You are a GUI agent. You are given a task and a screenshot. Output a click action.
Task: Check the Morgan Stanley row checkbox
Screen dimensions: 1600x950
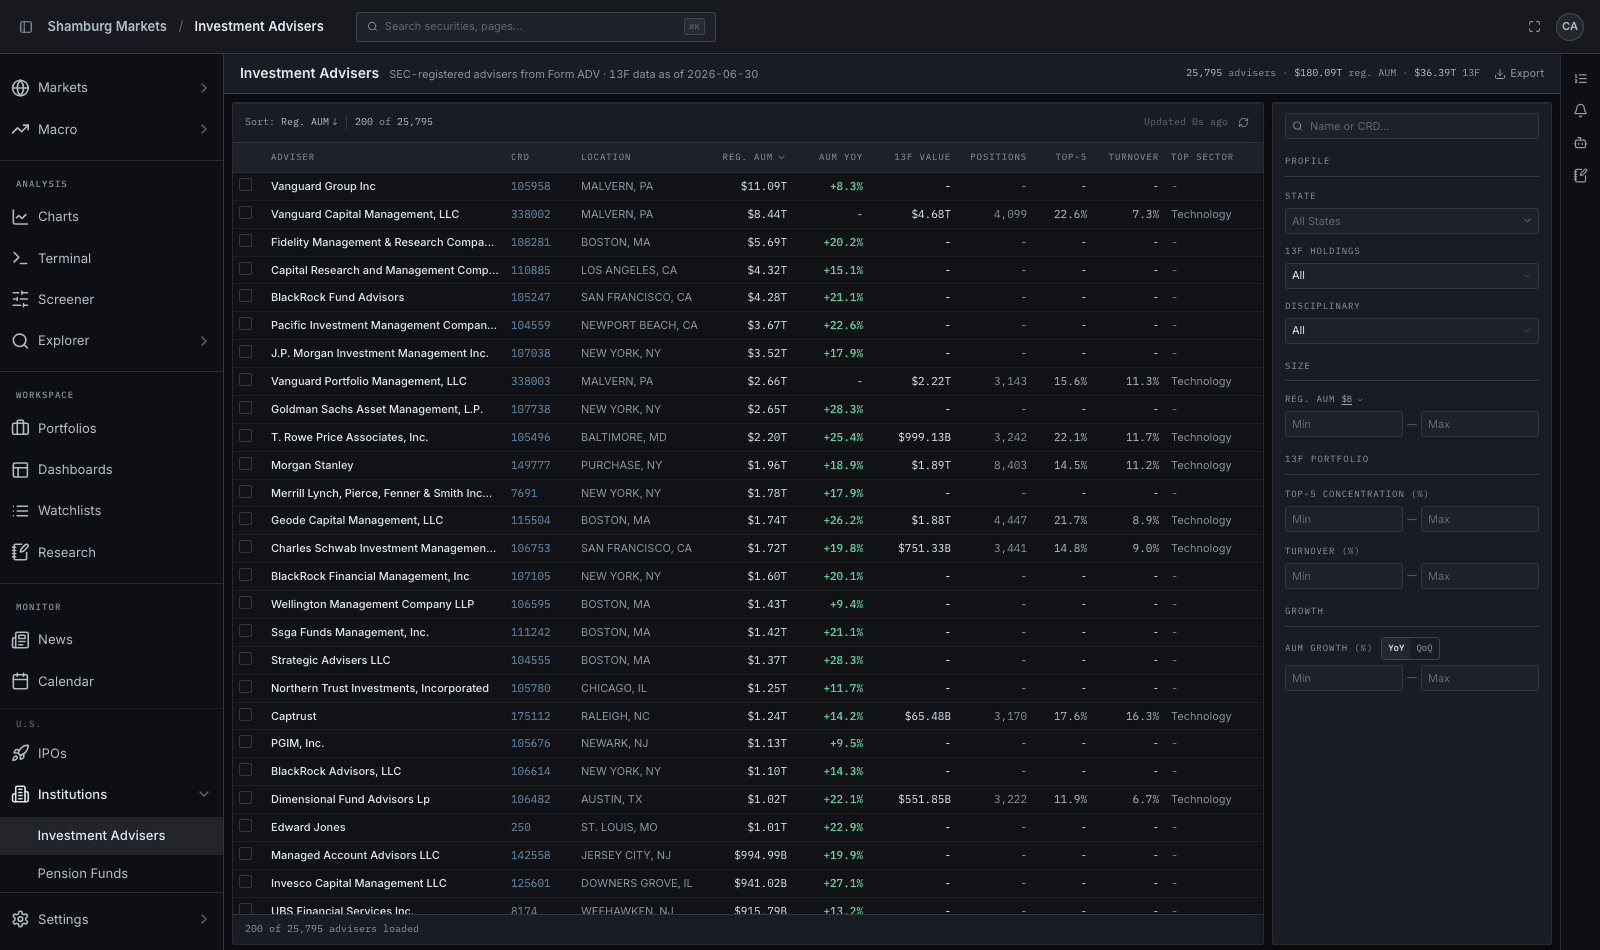click(x=245, y=464)
